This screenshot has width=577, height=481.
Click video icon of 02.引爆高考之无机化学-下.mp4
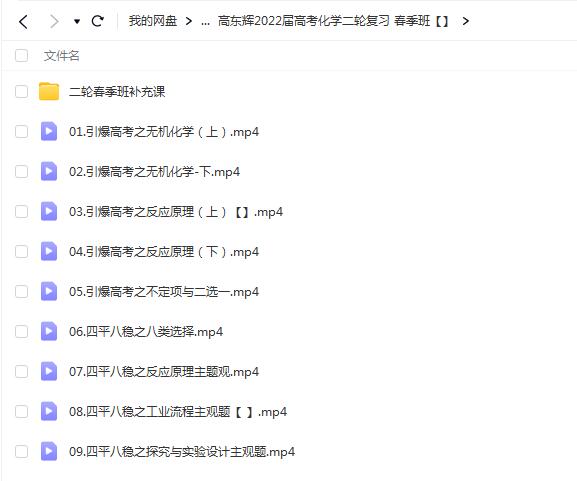click(49, 171)
